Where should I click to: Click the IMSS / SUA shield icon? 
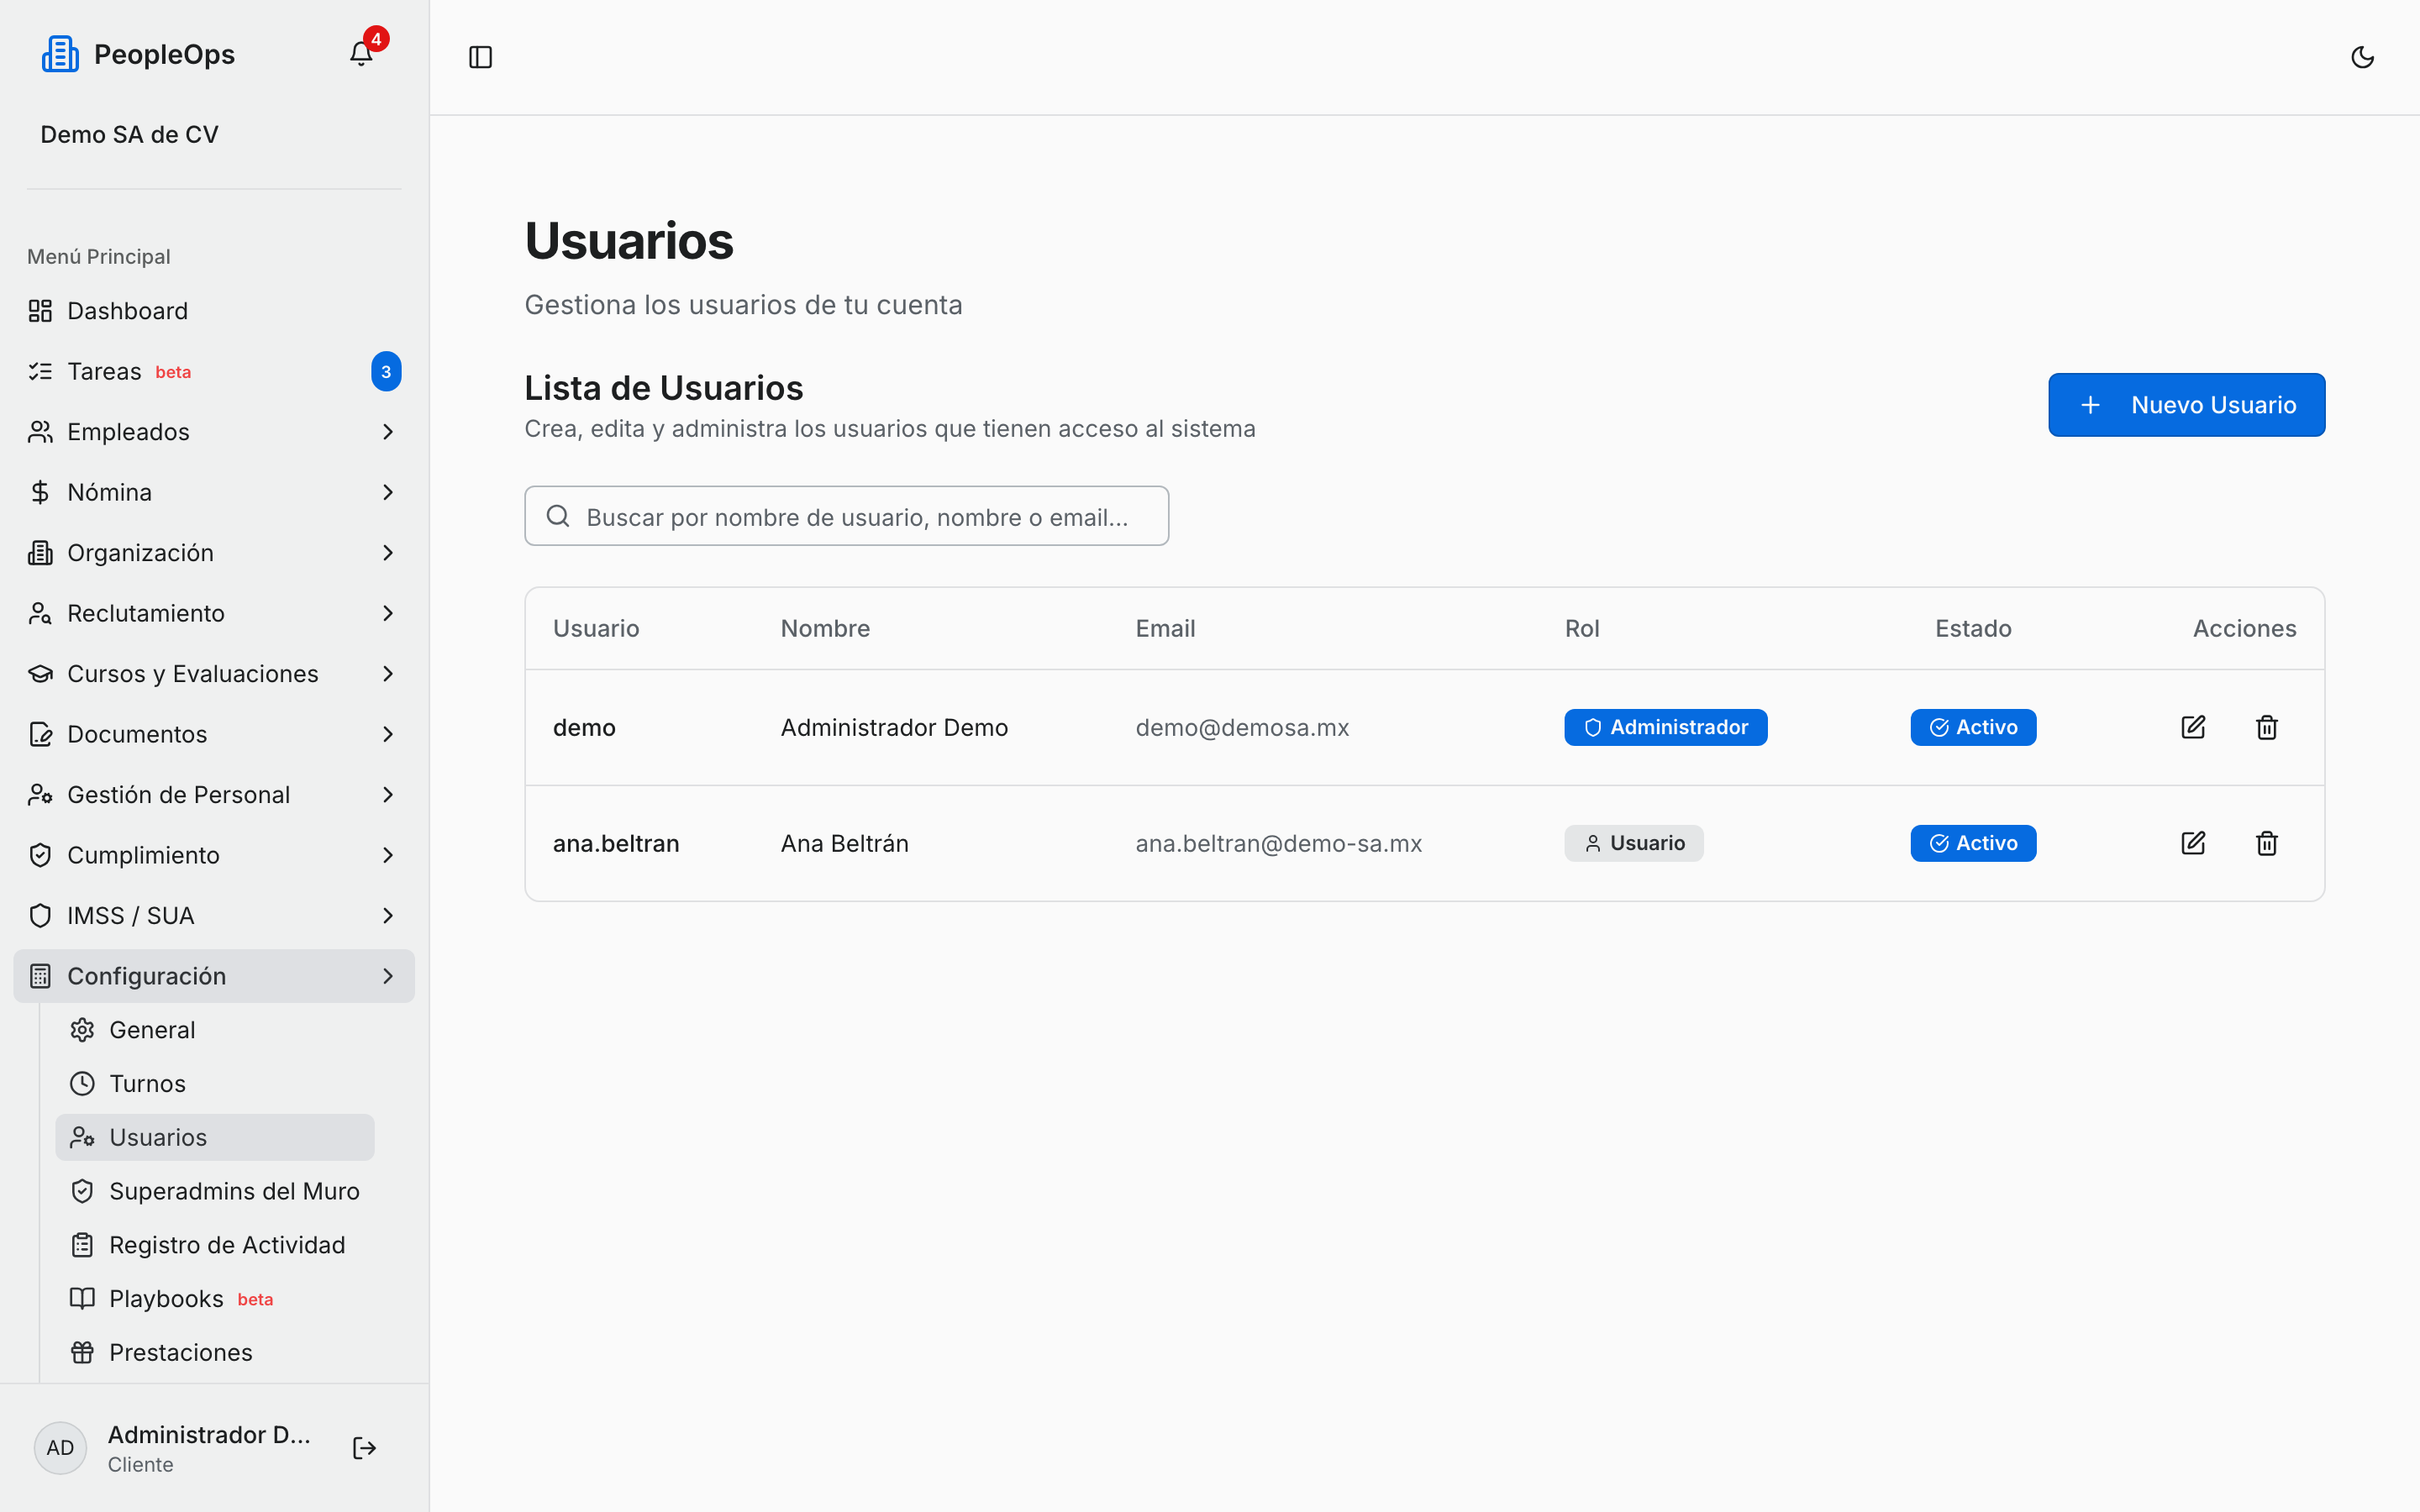pos(40,916)
